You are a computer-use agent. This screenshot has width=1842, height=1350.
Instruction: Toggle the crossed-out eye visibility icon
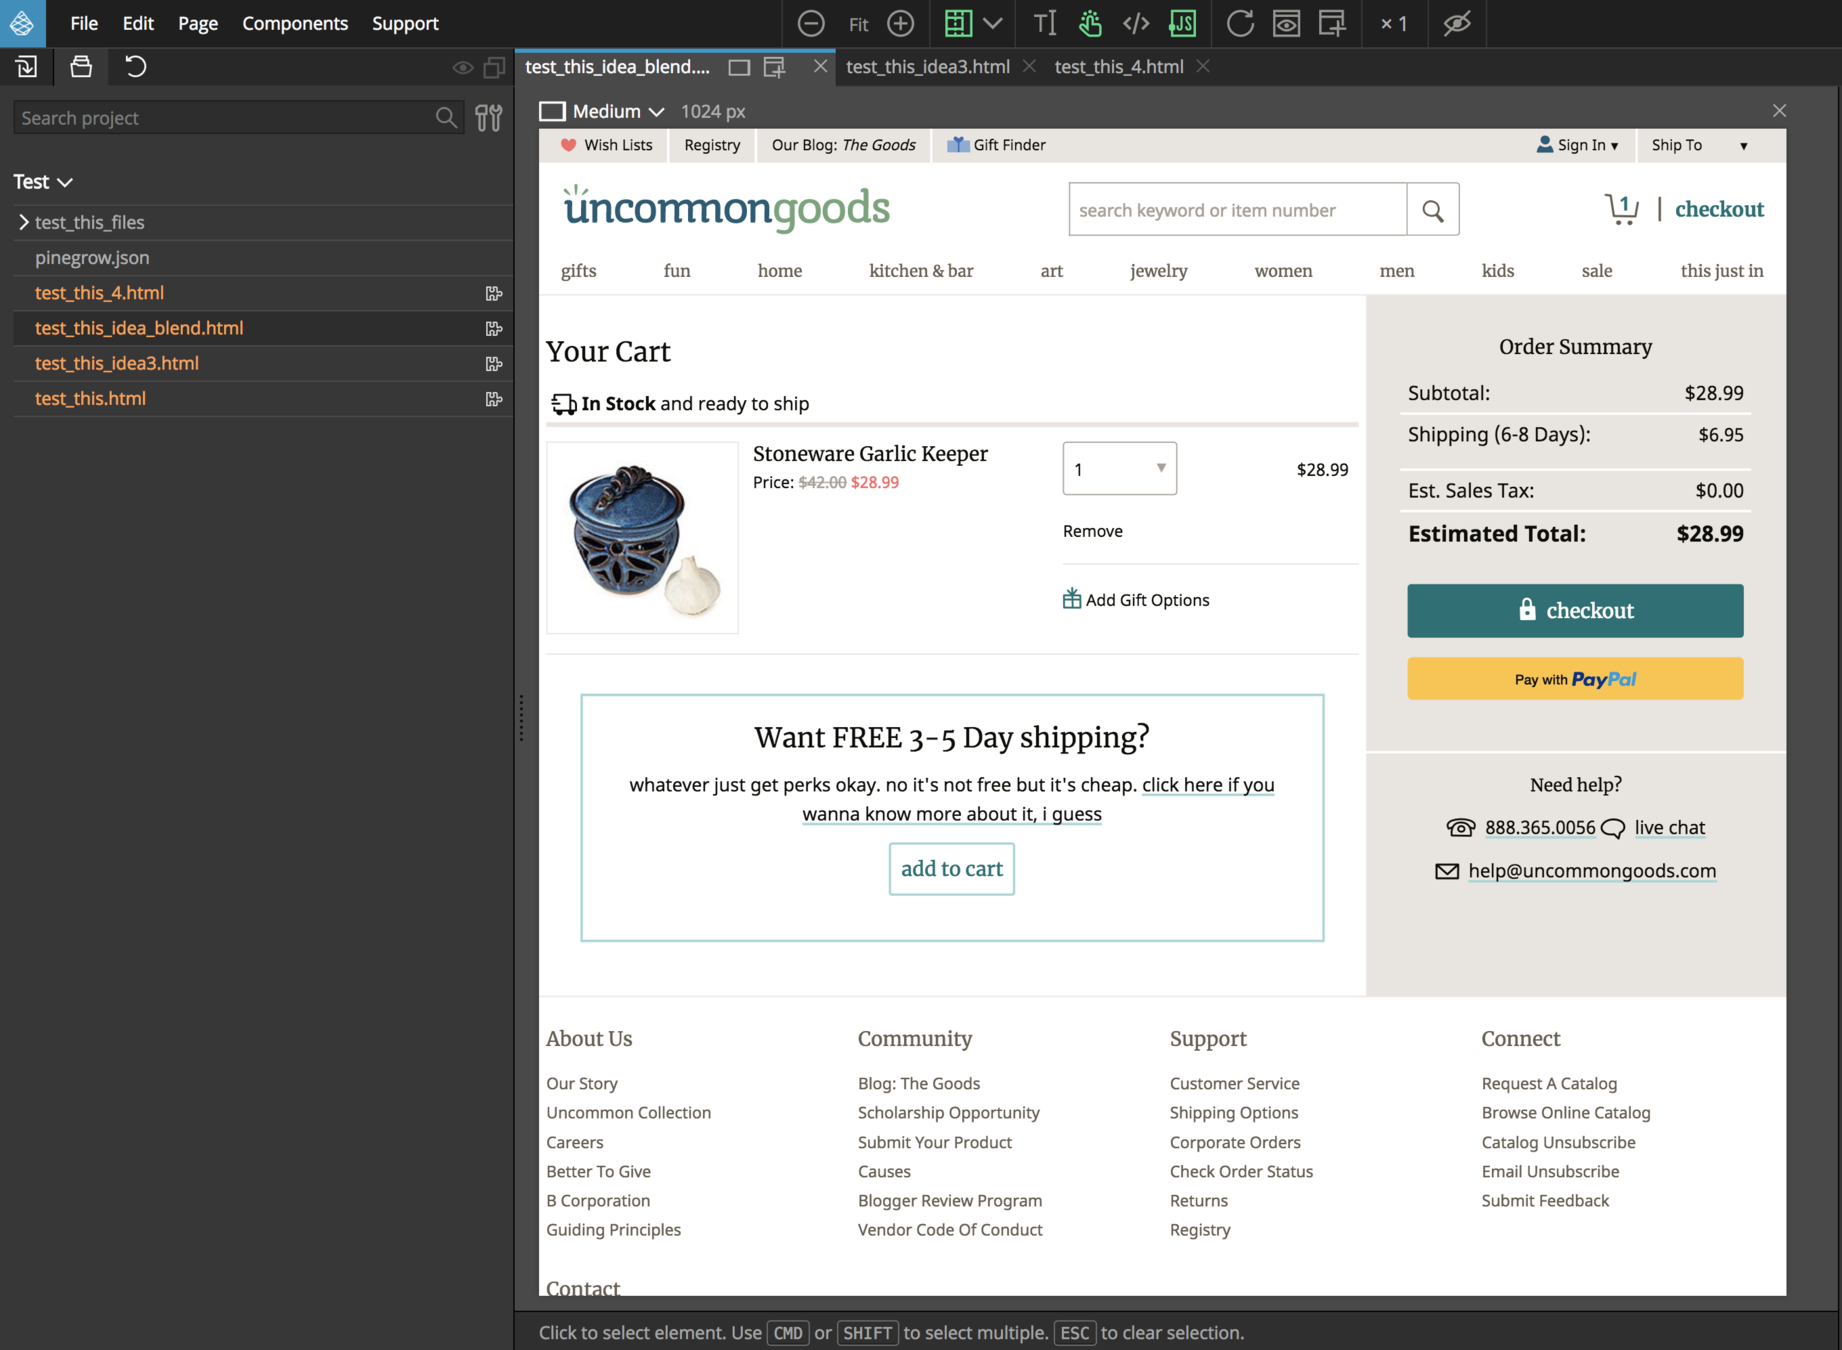pos(1456,23)
